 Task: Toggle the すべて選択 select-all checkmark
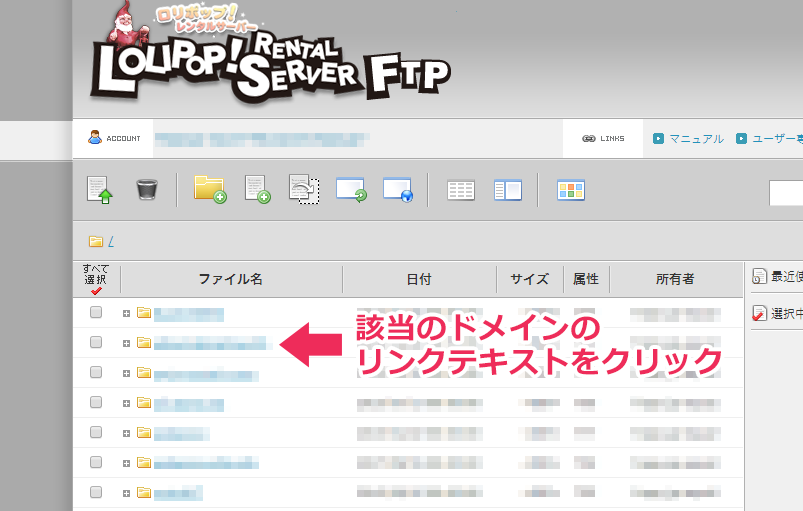[x=96, y=291]
